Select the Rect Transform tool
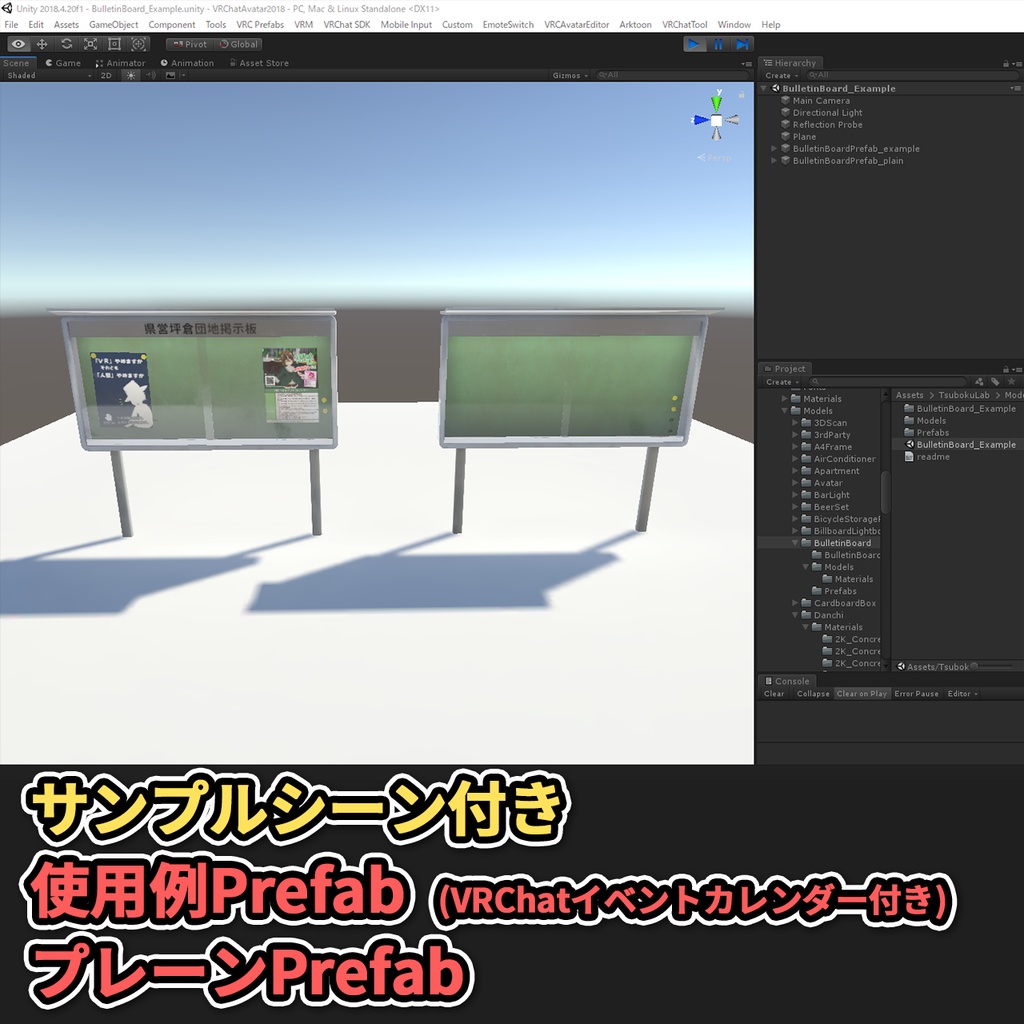The width and height of the screenshot is (1024, 1024). (112, 44)
